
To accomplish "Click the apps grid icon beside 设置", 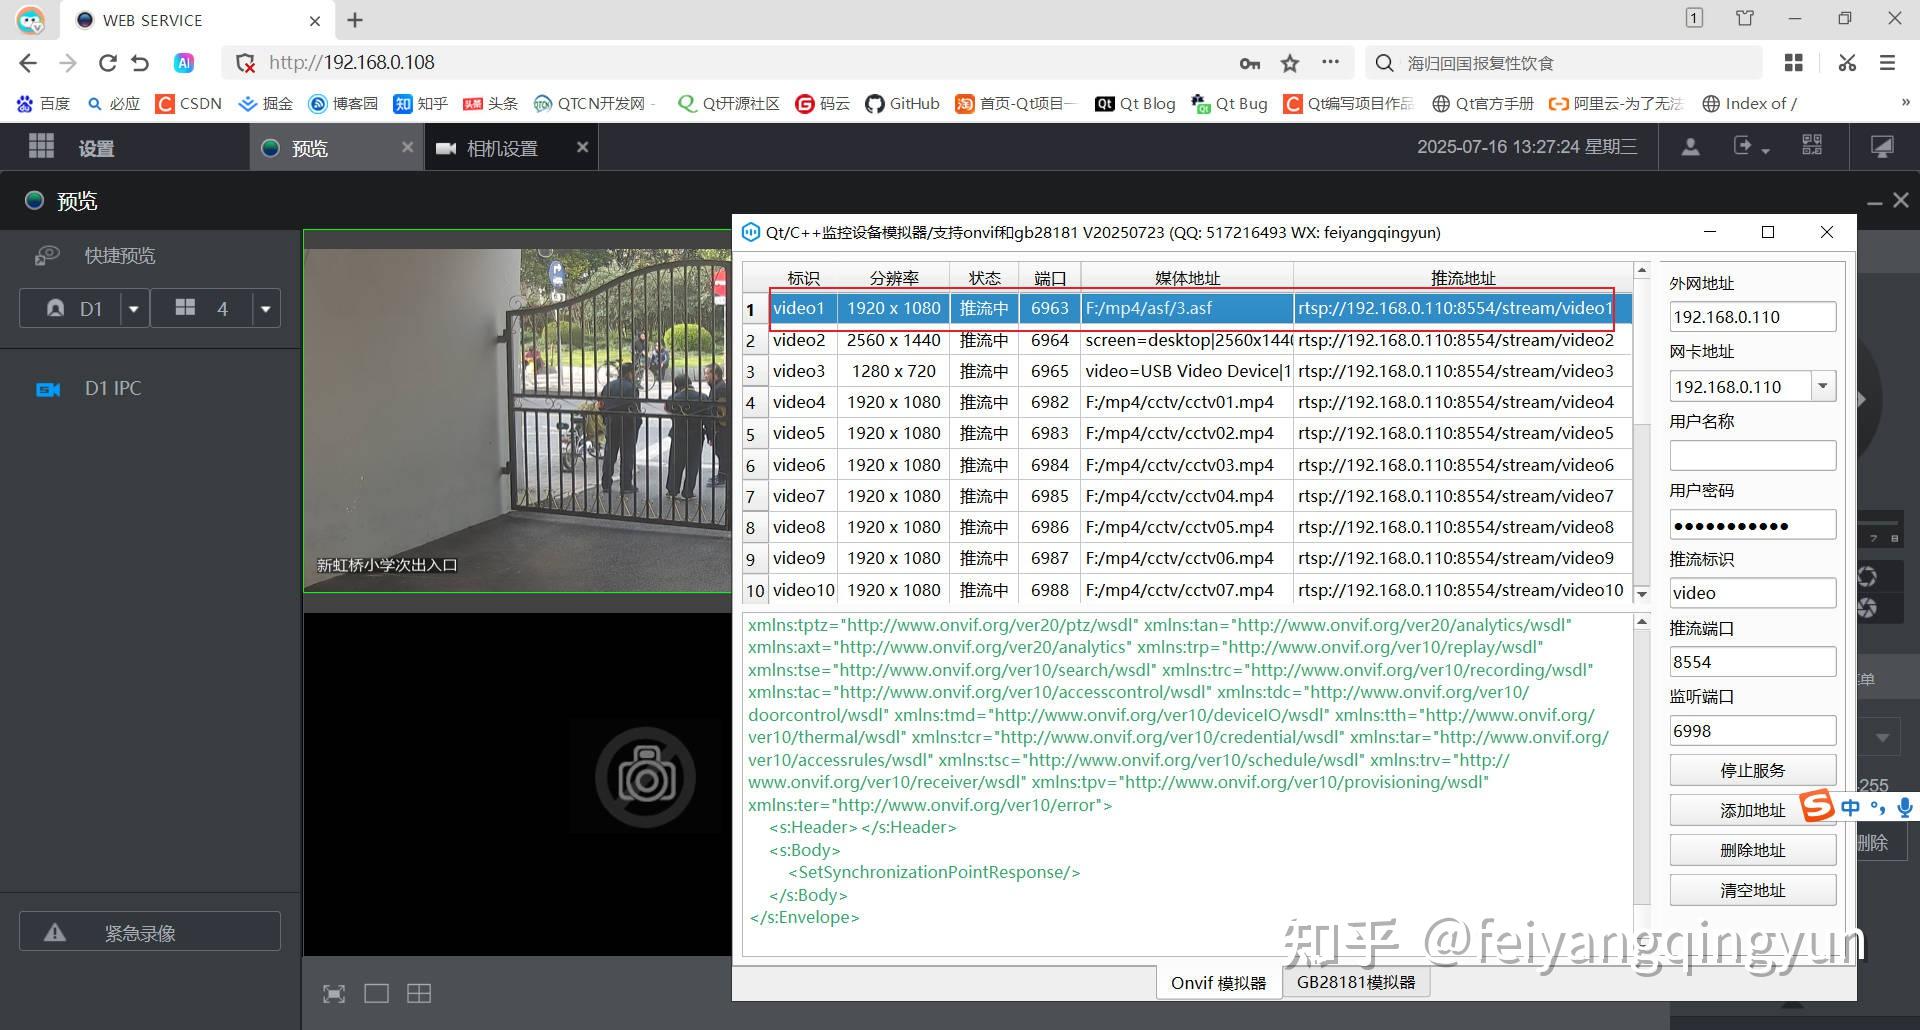I will coord(41,146).
